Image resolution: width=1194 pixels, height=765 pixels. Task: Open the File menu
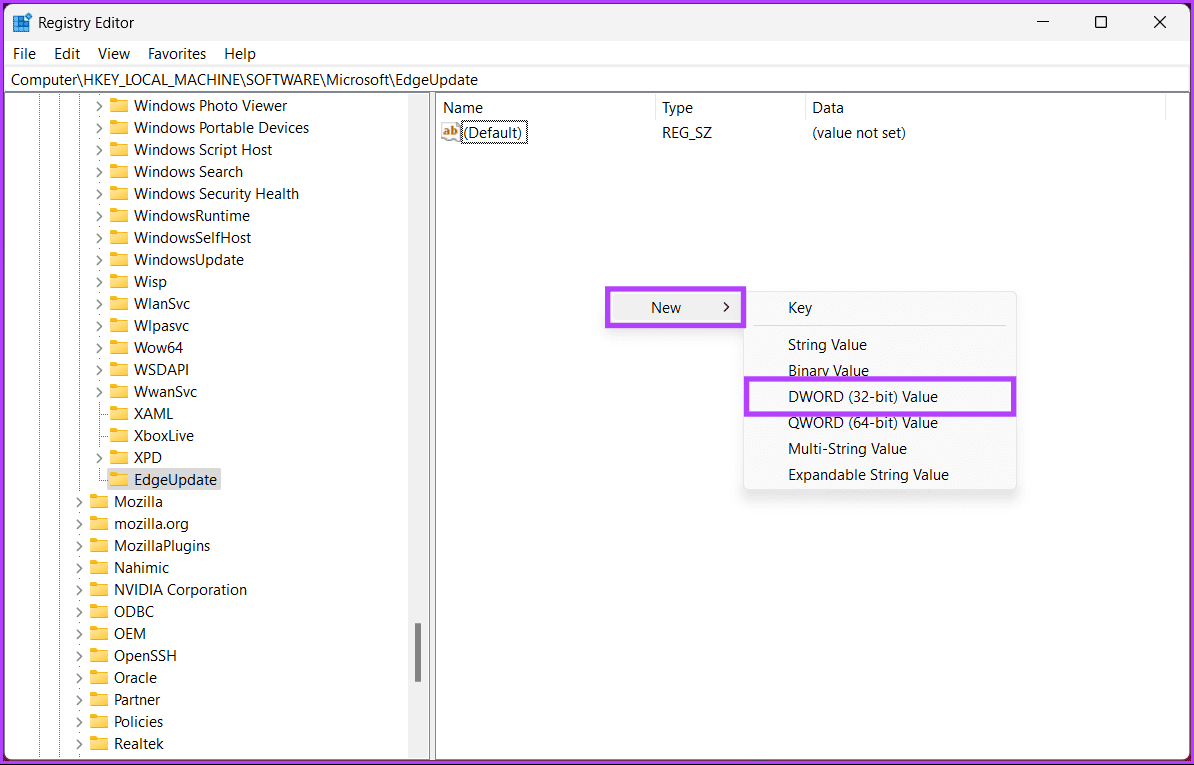pyautogui.click(x=24, y=54)
